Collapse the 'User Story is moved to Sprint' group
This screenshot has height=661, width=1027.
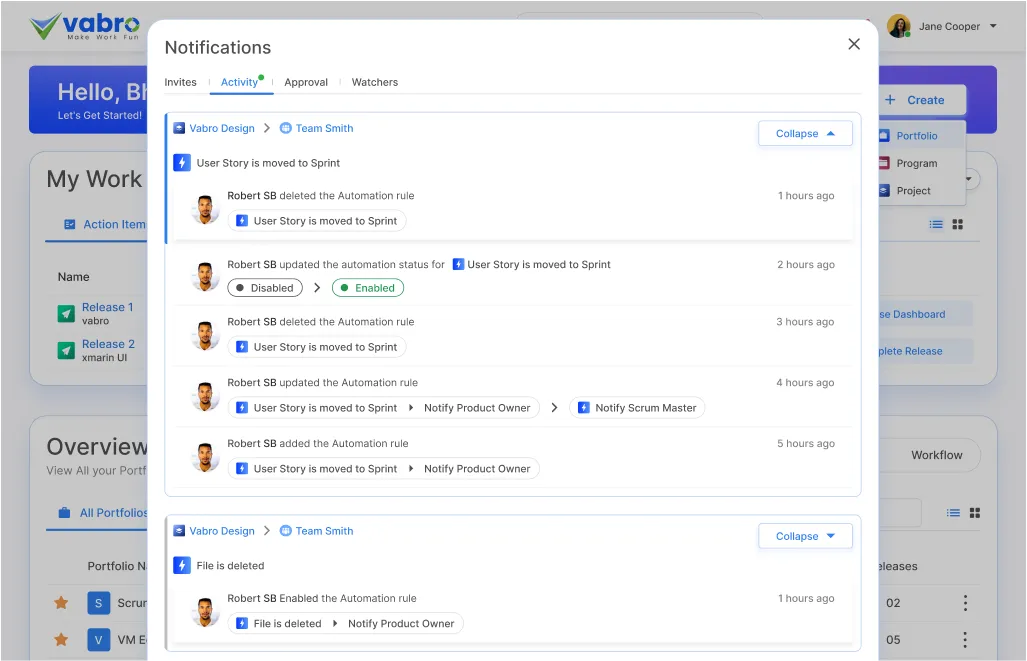pyautogui.click(x=805, y=133)
